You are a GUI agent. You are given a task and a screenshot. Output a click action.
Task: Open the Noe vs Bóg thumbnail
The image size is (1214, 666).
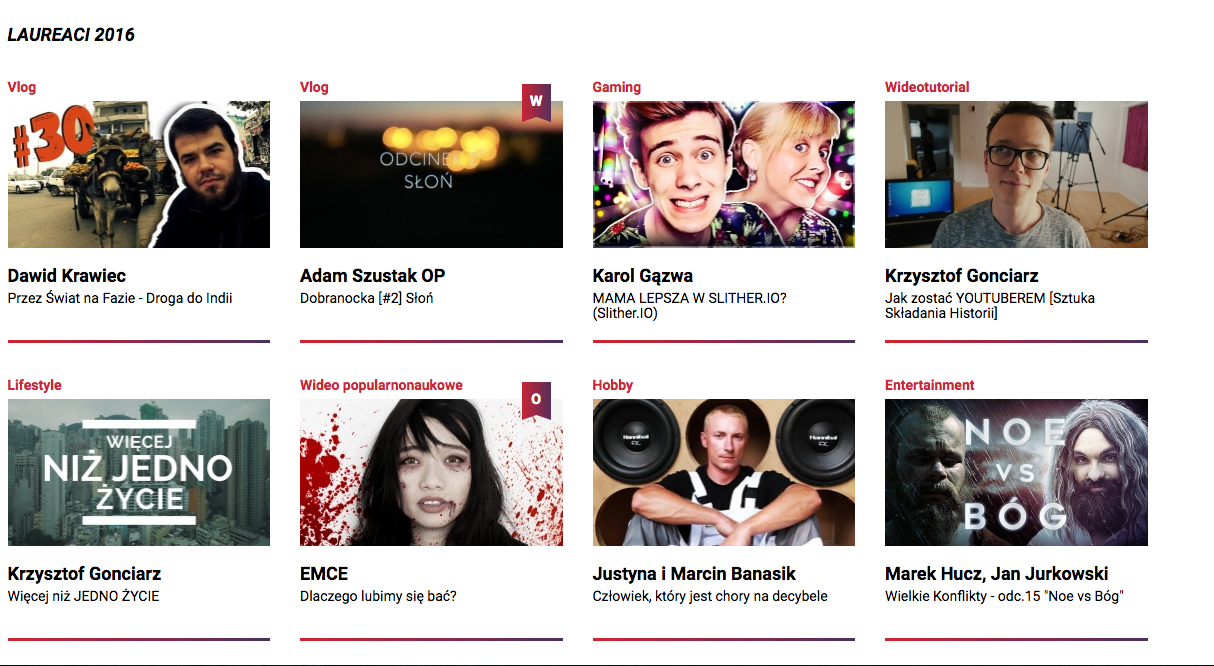tap(1016, 472)
